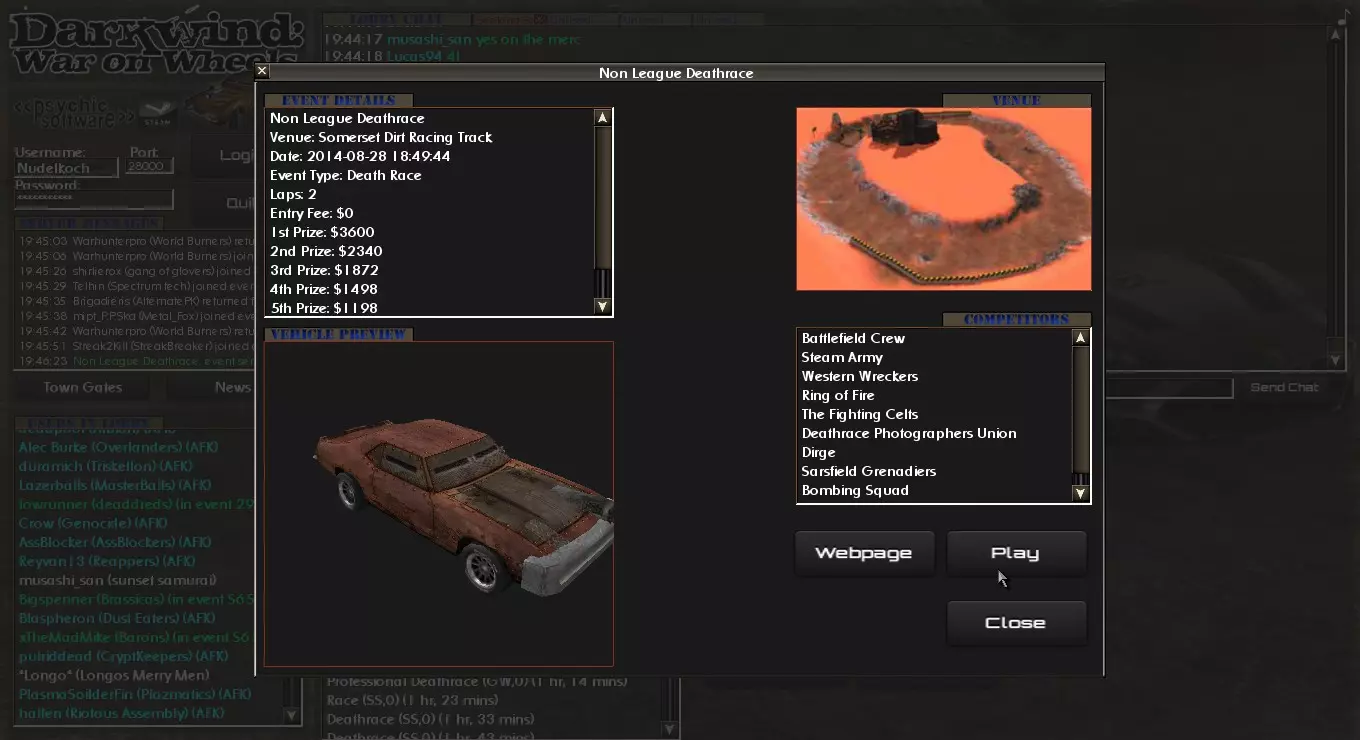Select user Crow (Genocide) in lobby list
Viewport: 1360px width, 740px height.
point(93,523)
